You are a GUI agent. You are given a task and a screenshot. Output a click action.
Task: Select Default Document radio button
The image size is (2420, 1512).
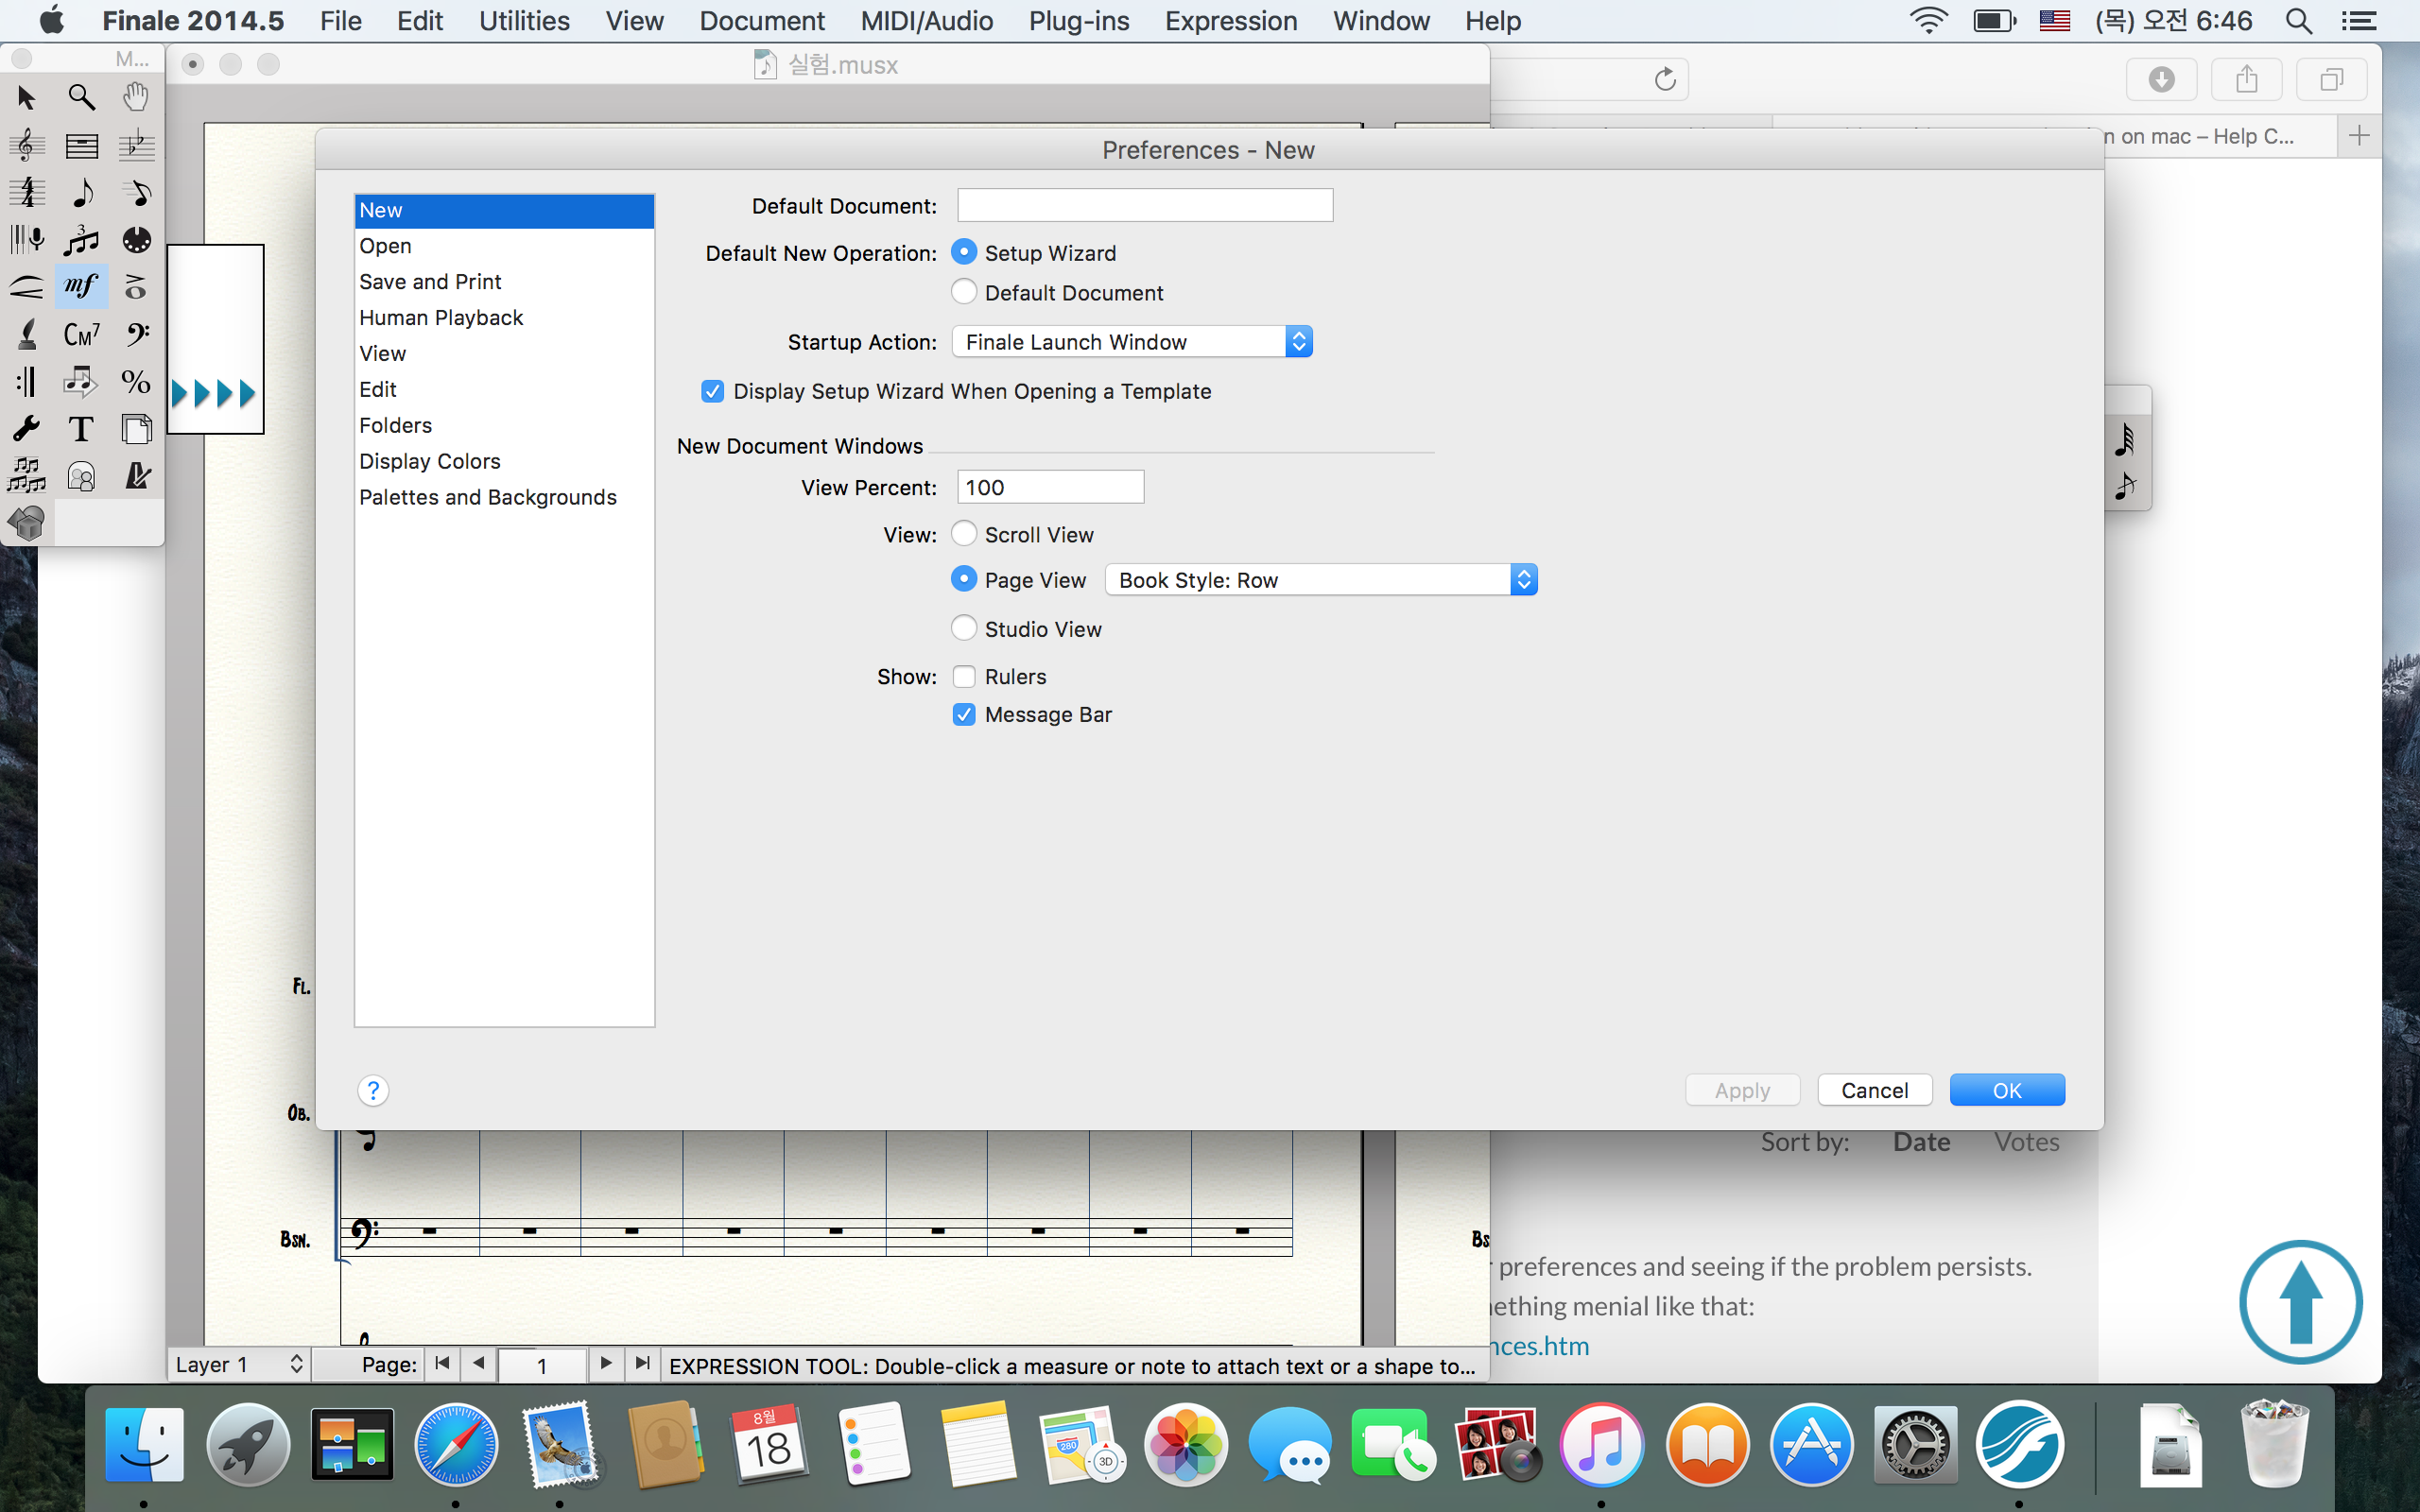pos(964,292)
